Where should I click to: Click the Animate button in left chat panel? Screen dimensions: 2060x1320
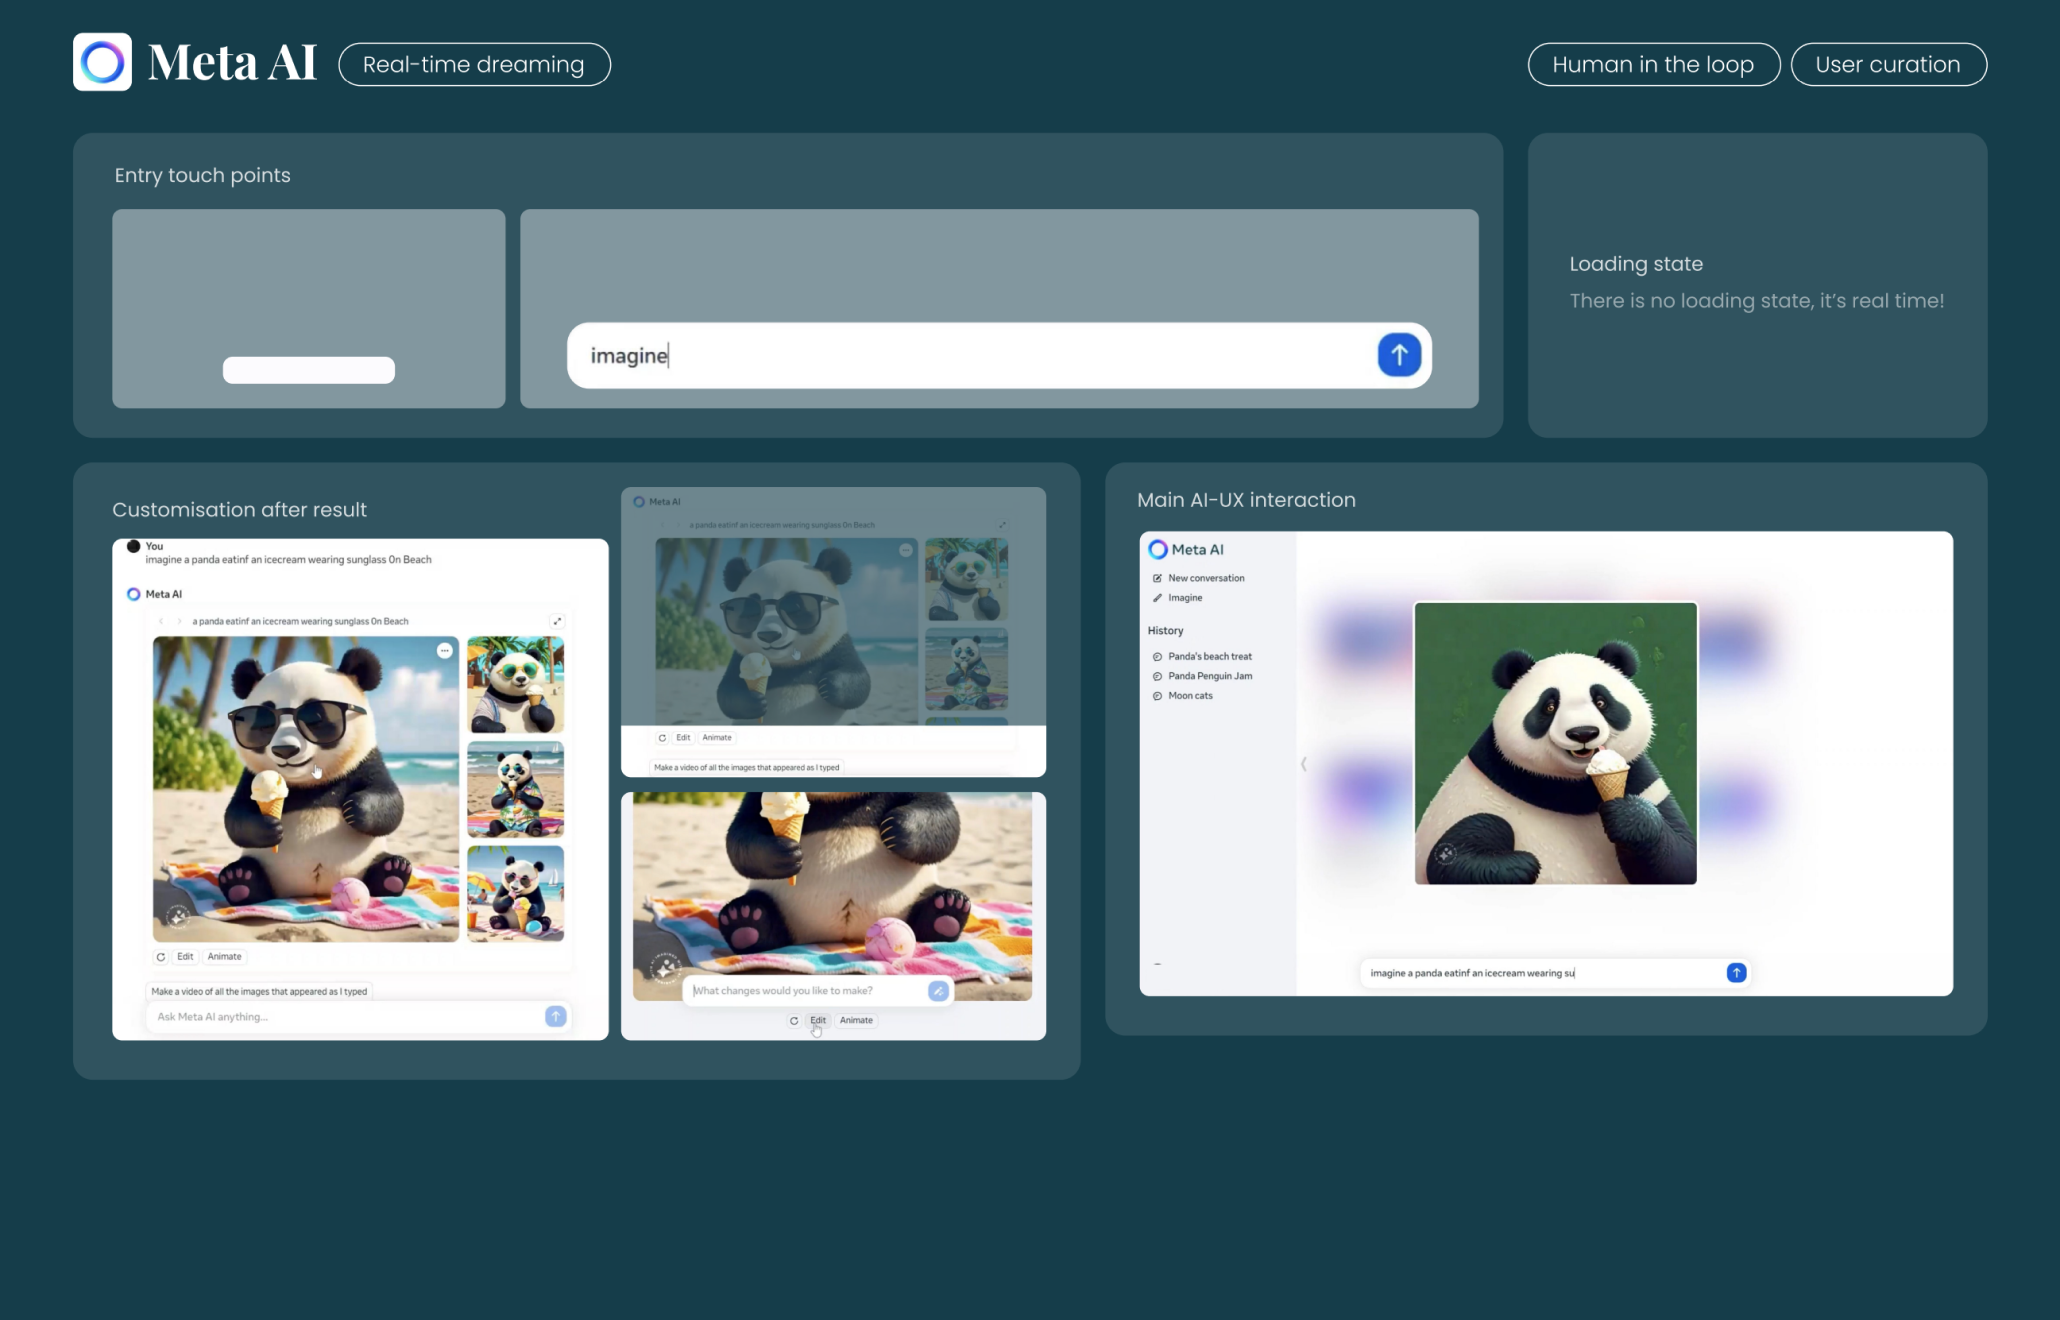pos(224,957)
